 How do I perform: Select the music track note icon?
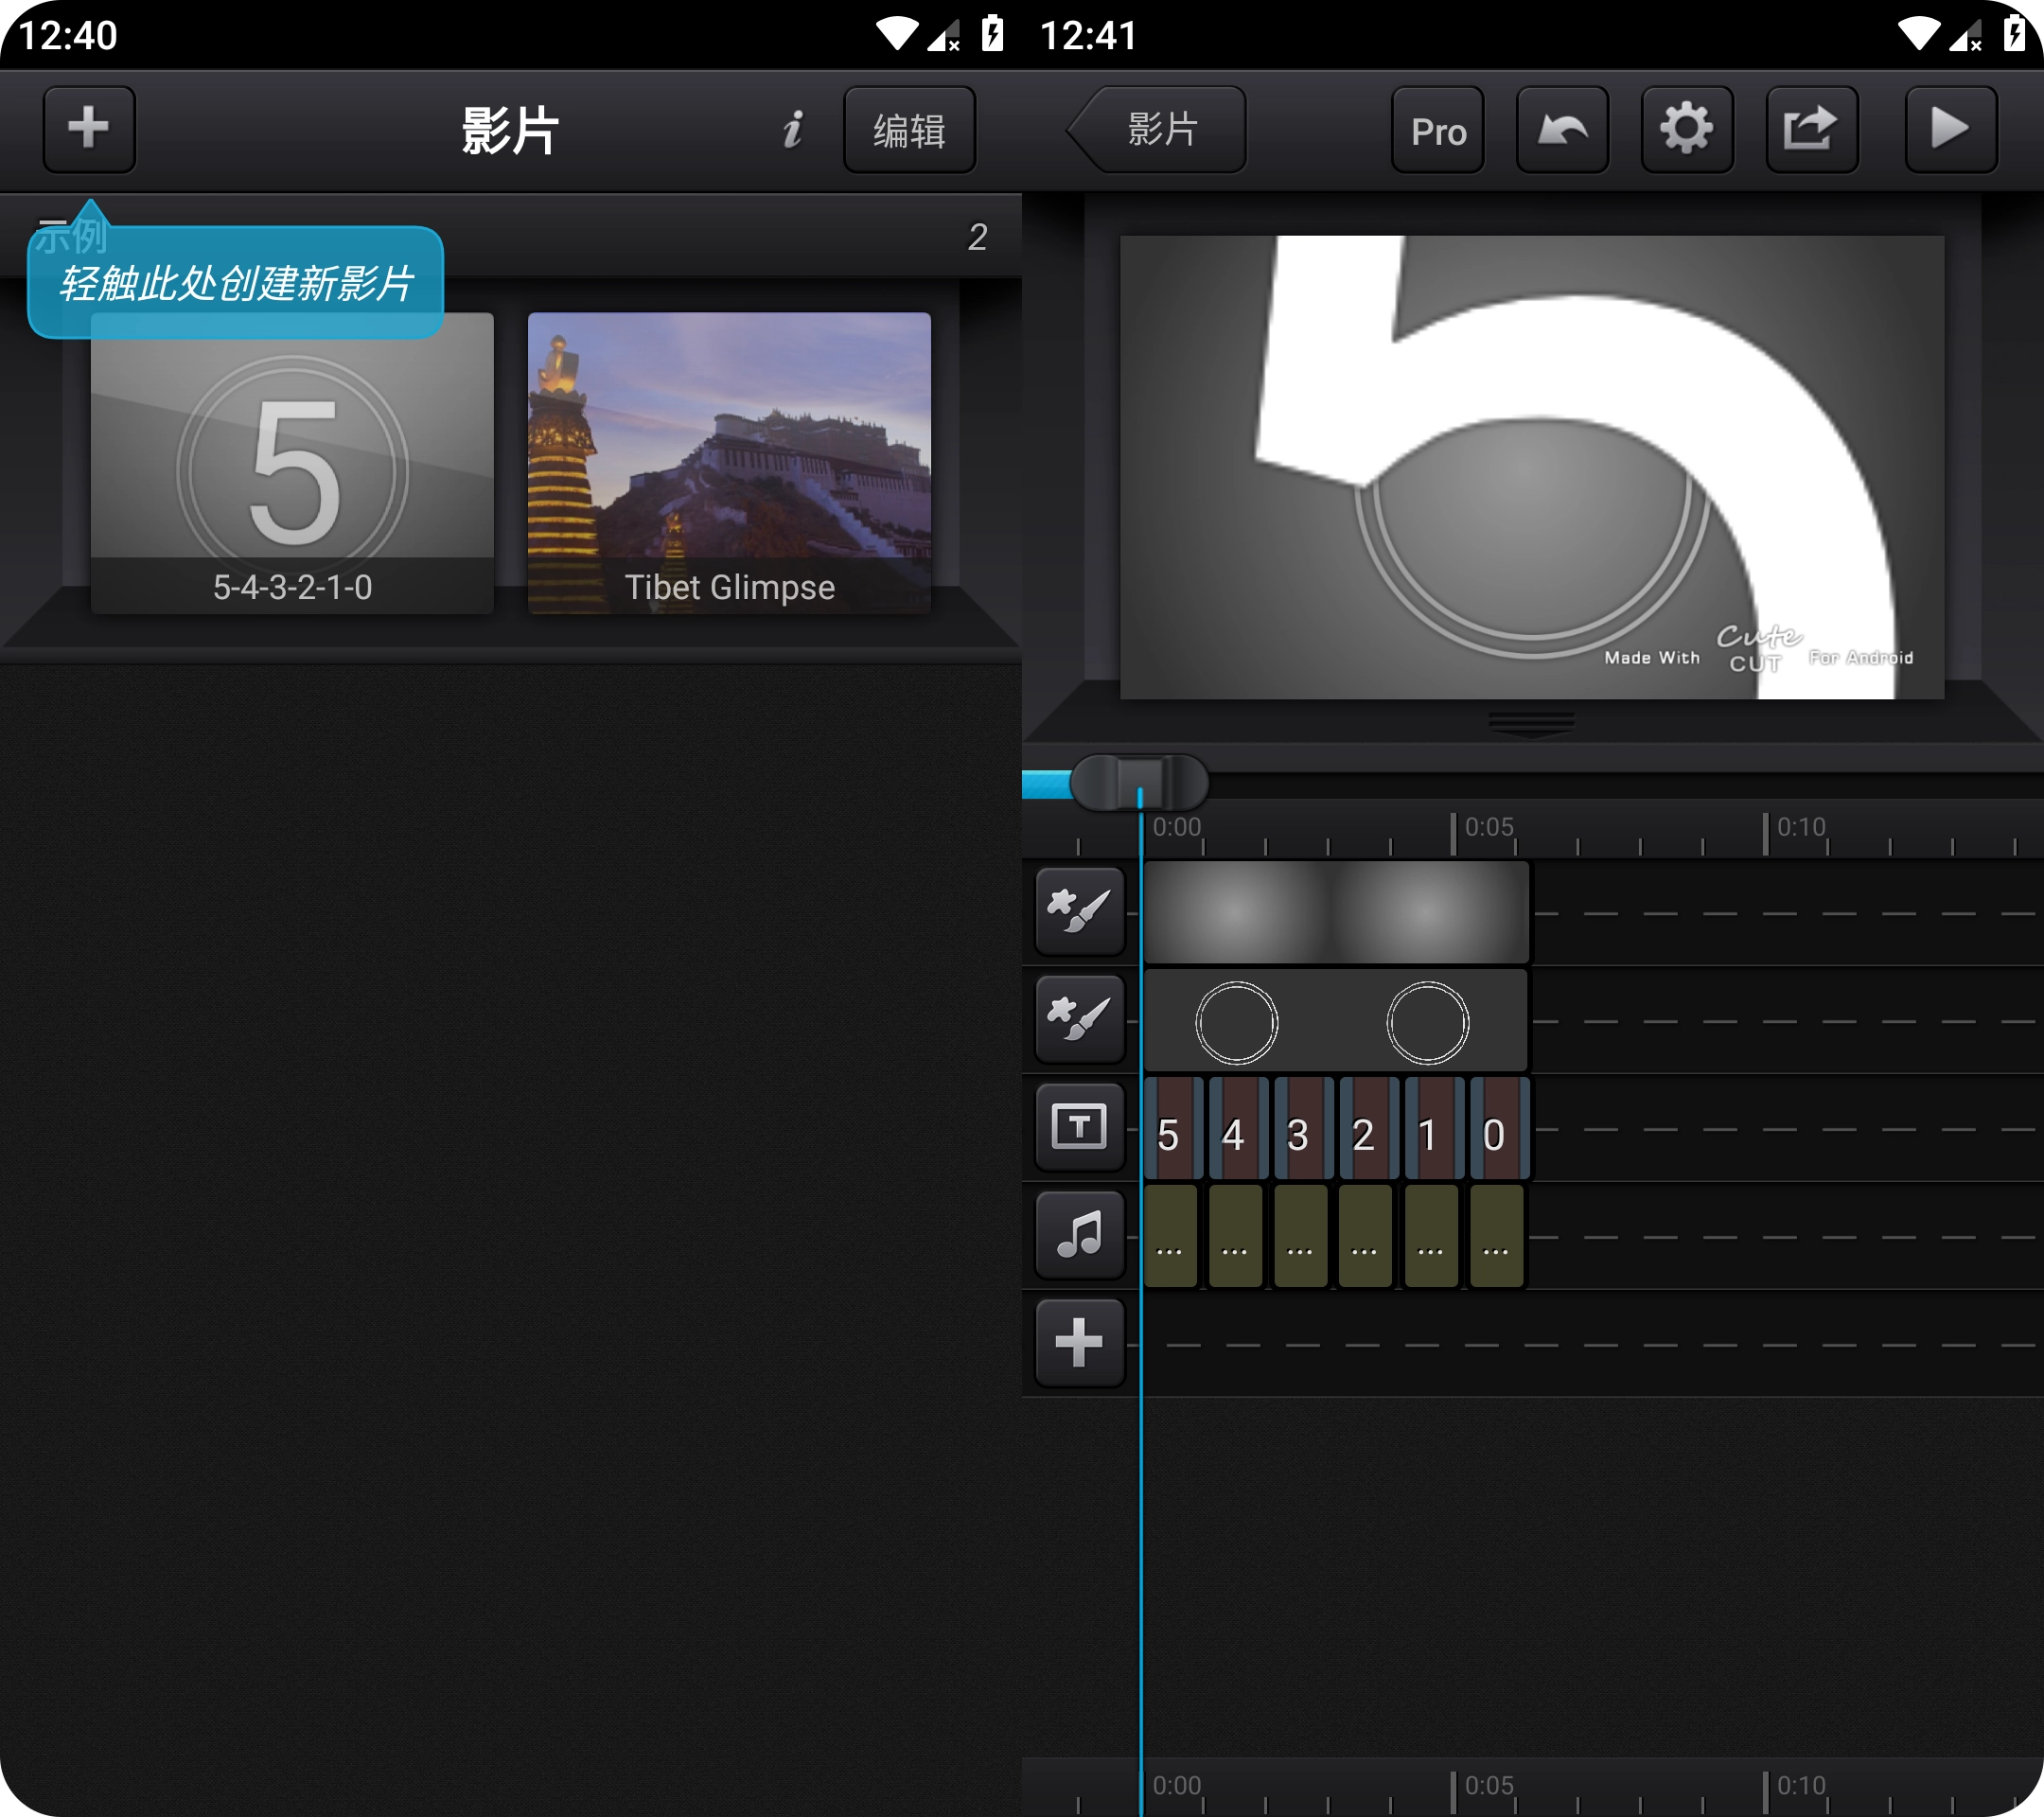coord(1079,1235)
